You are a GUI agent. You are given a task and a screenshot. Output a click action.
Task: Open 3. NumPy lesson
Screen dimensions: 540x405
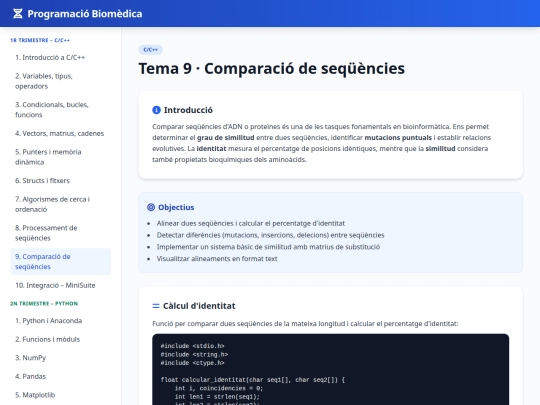tap(61, 358)
